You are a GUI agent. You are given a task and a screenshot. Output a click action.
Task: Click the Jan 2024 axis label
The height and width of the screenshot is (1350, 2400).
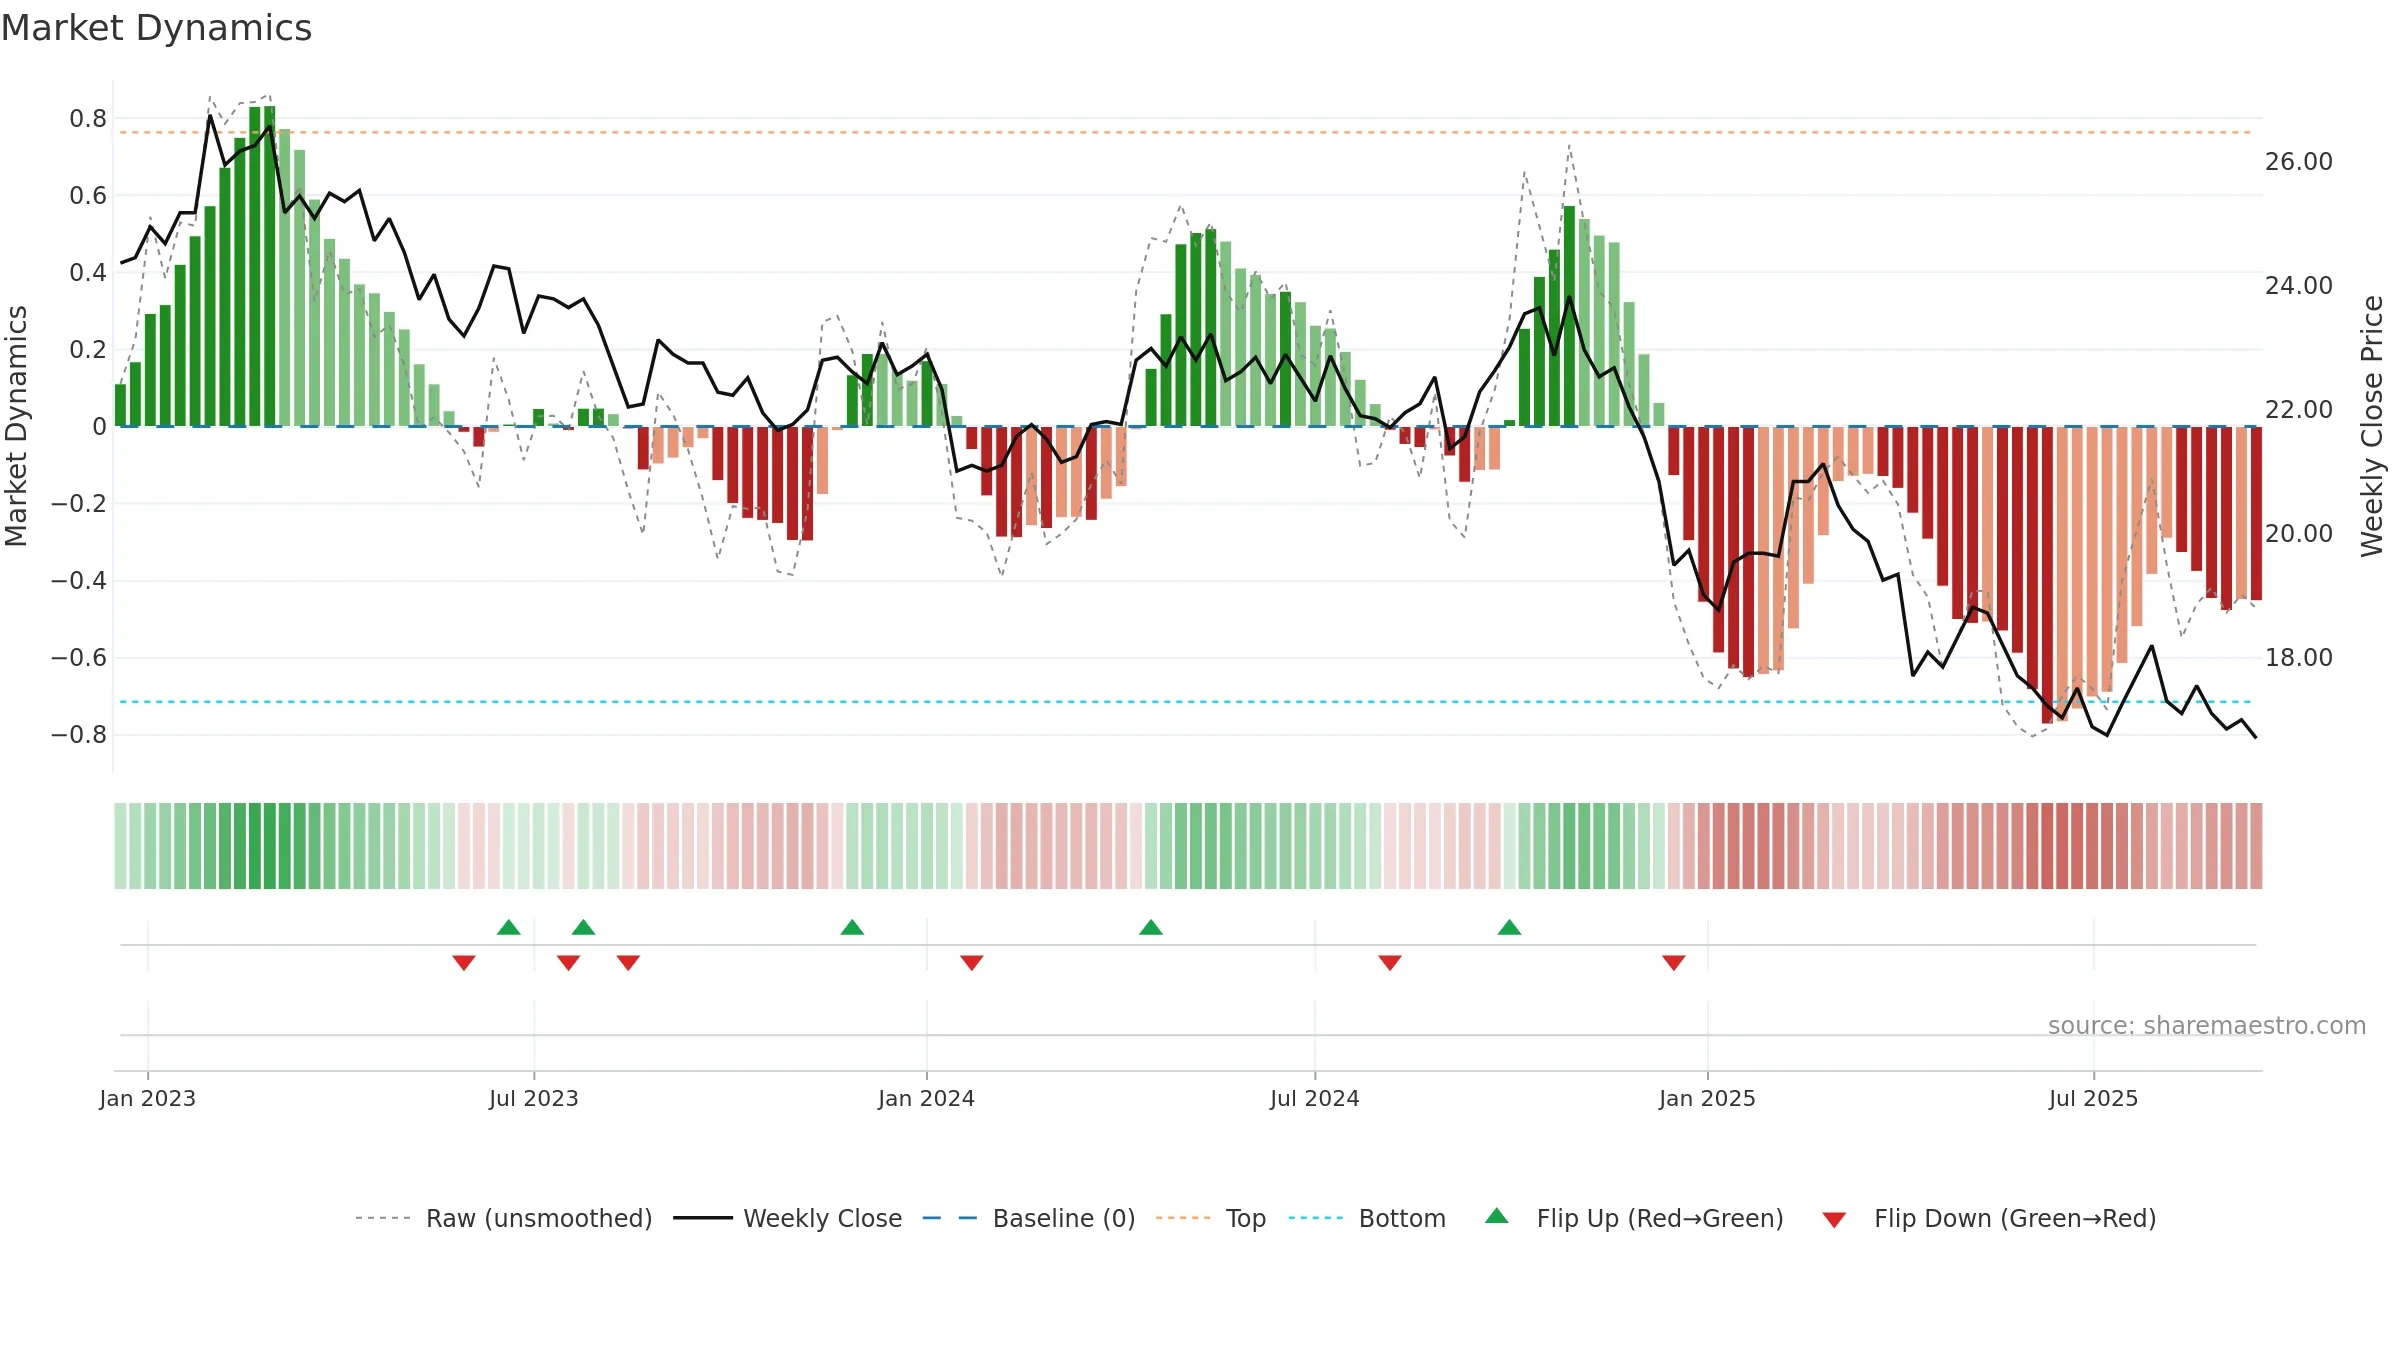click(927, 1098)
